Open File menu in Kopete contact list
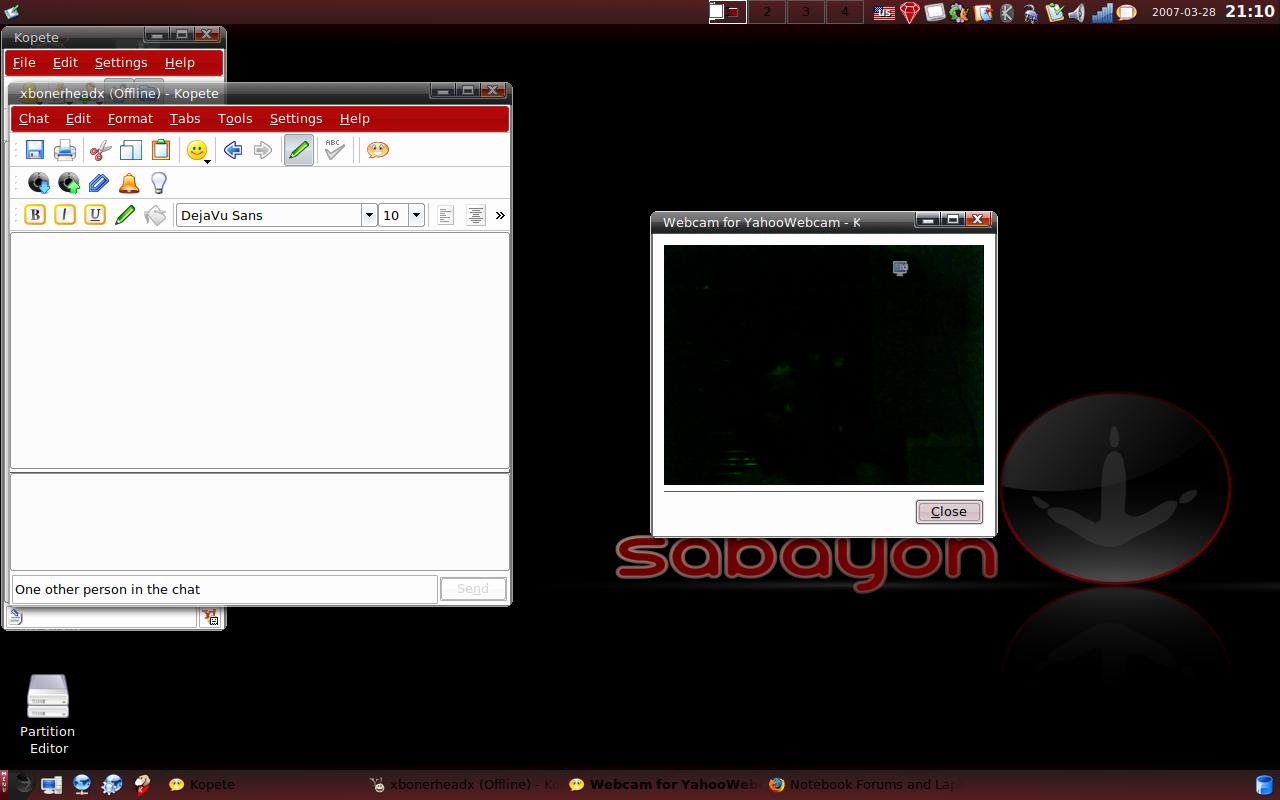This screenshot has height=800, width=1280. click(x=24, y=62)
